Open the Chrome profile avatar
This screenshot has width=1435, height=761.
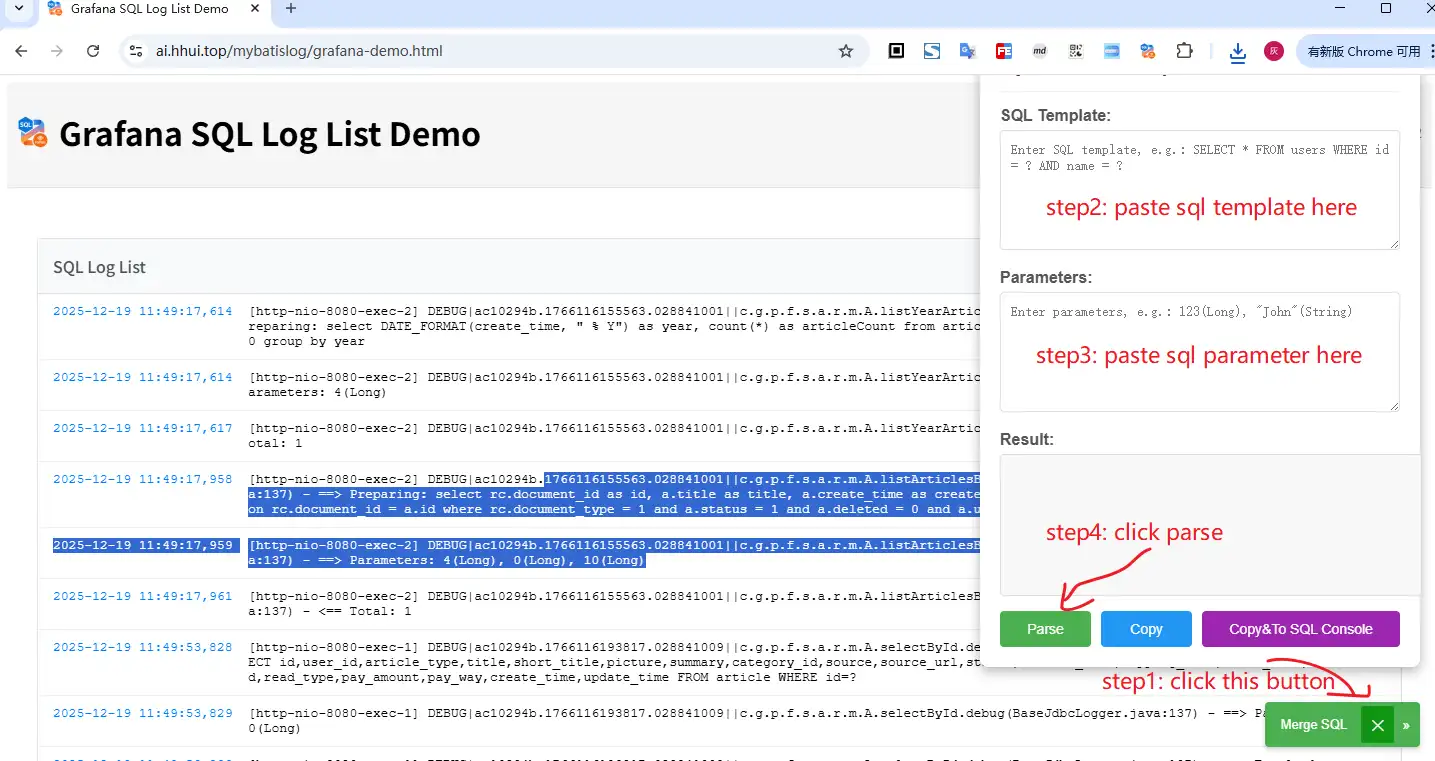pos(1274,51)
